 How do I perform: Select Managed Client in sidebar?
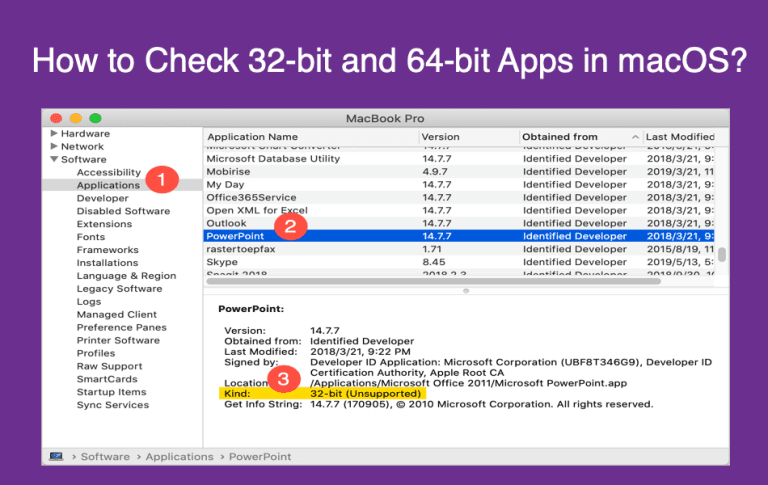(x=116, y=315)
